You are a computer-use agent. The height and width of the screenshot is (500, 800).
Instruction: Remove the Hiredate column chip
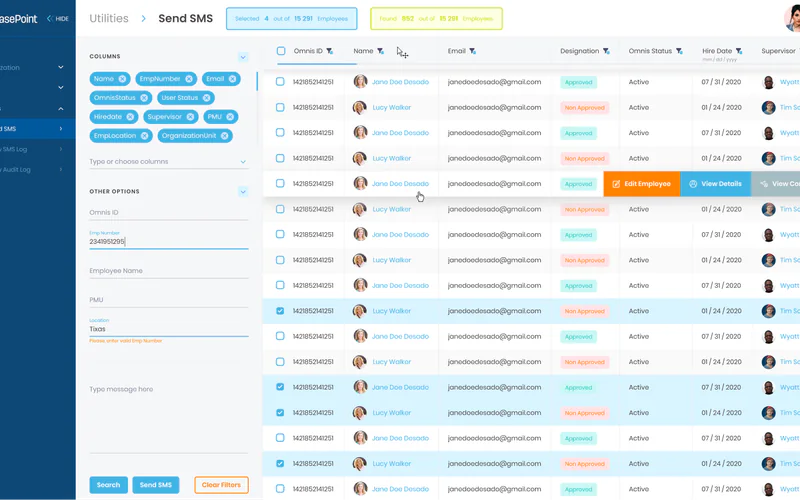tap(130, 117)
